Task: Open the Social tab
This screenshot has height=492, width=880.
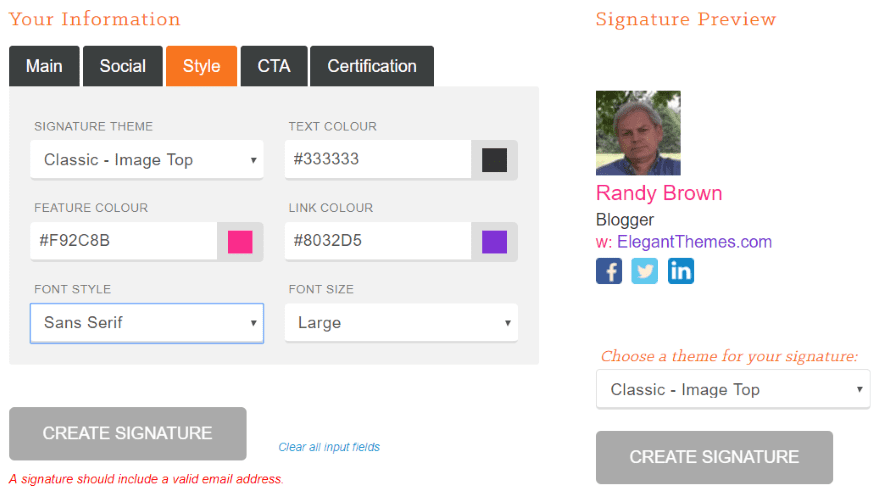Action: (x=123, y=66)
